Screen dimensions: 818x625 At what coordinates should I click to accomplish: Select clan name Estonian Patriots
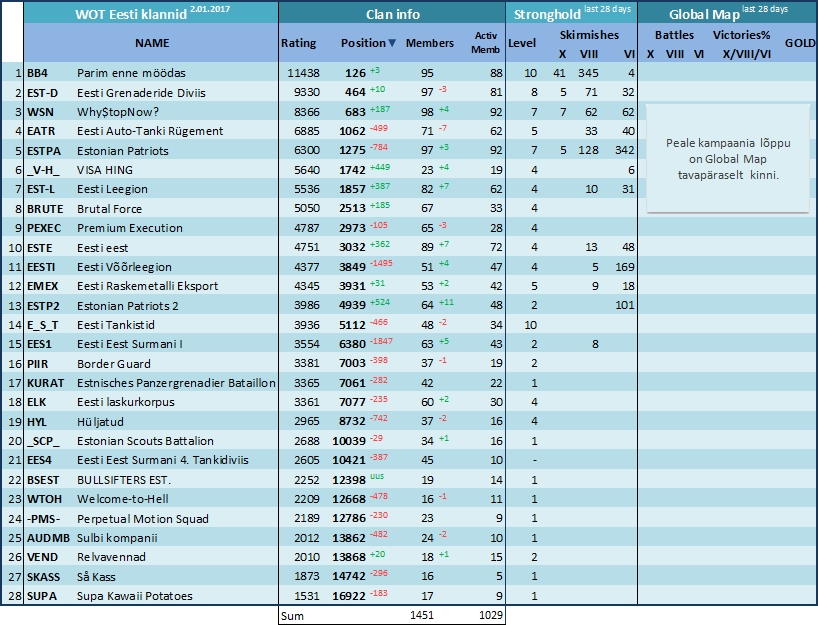click(123, 151)
